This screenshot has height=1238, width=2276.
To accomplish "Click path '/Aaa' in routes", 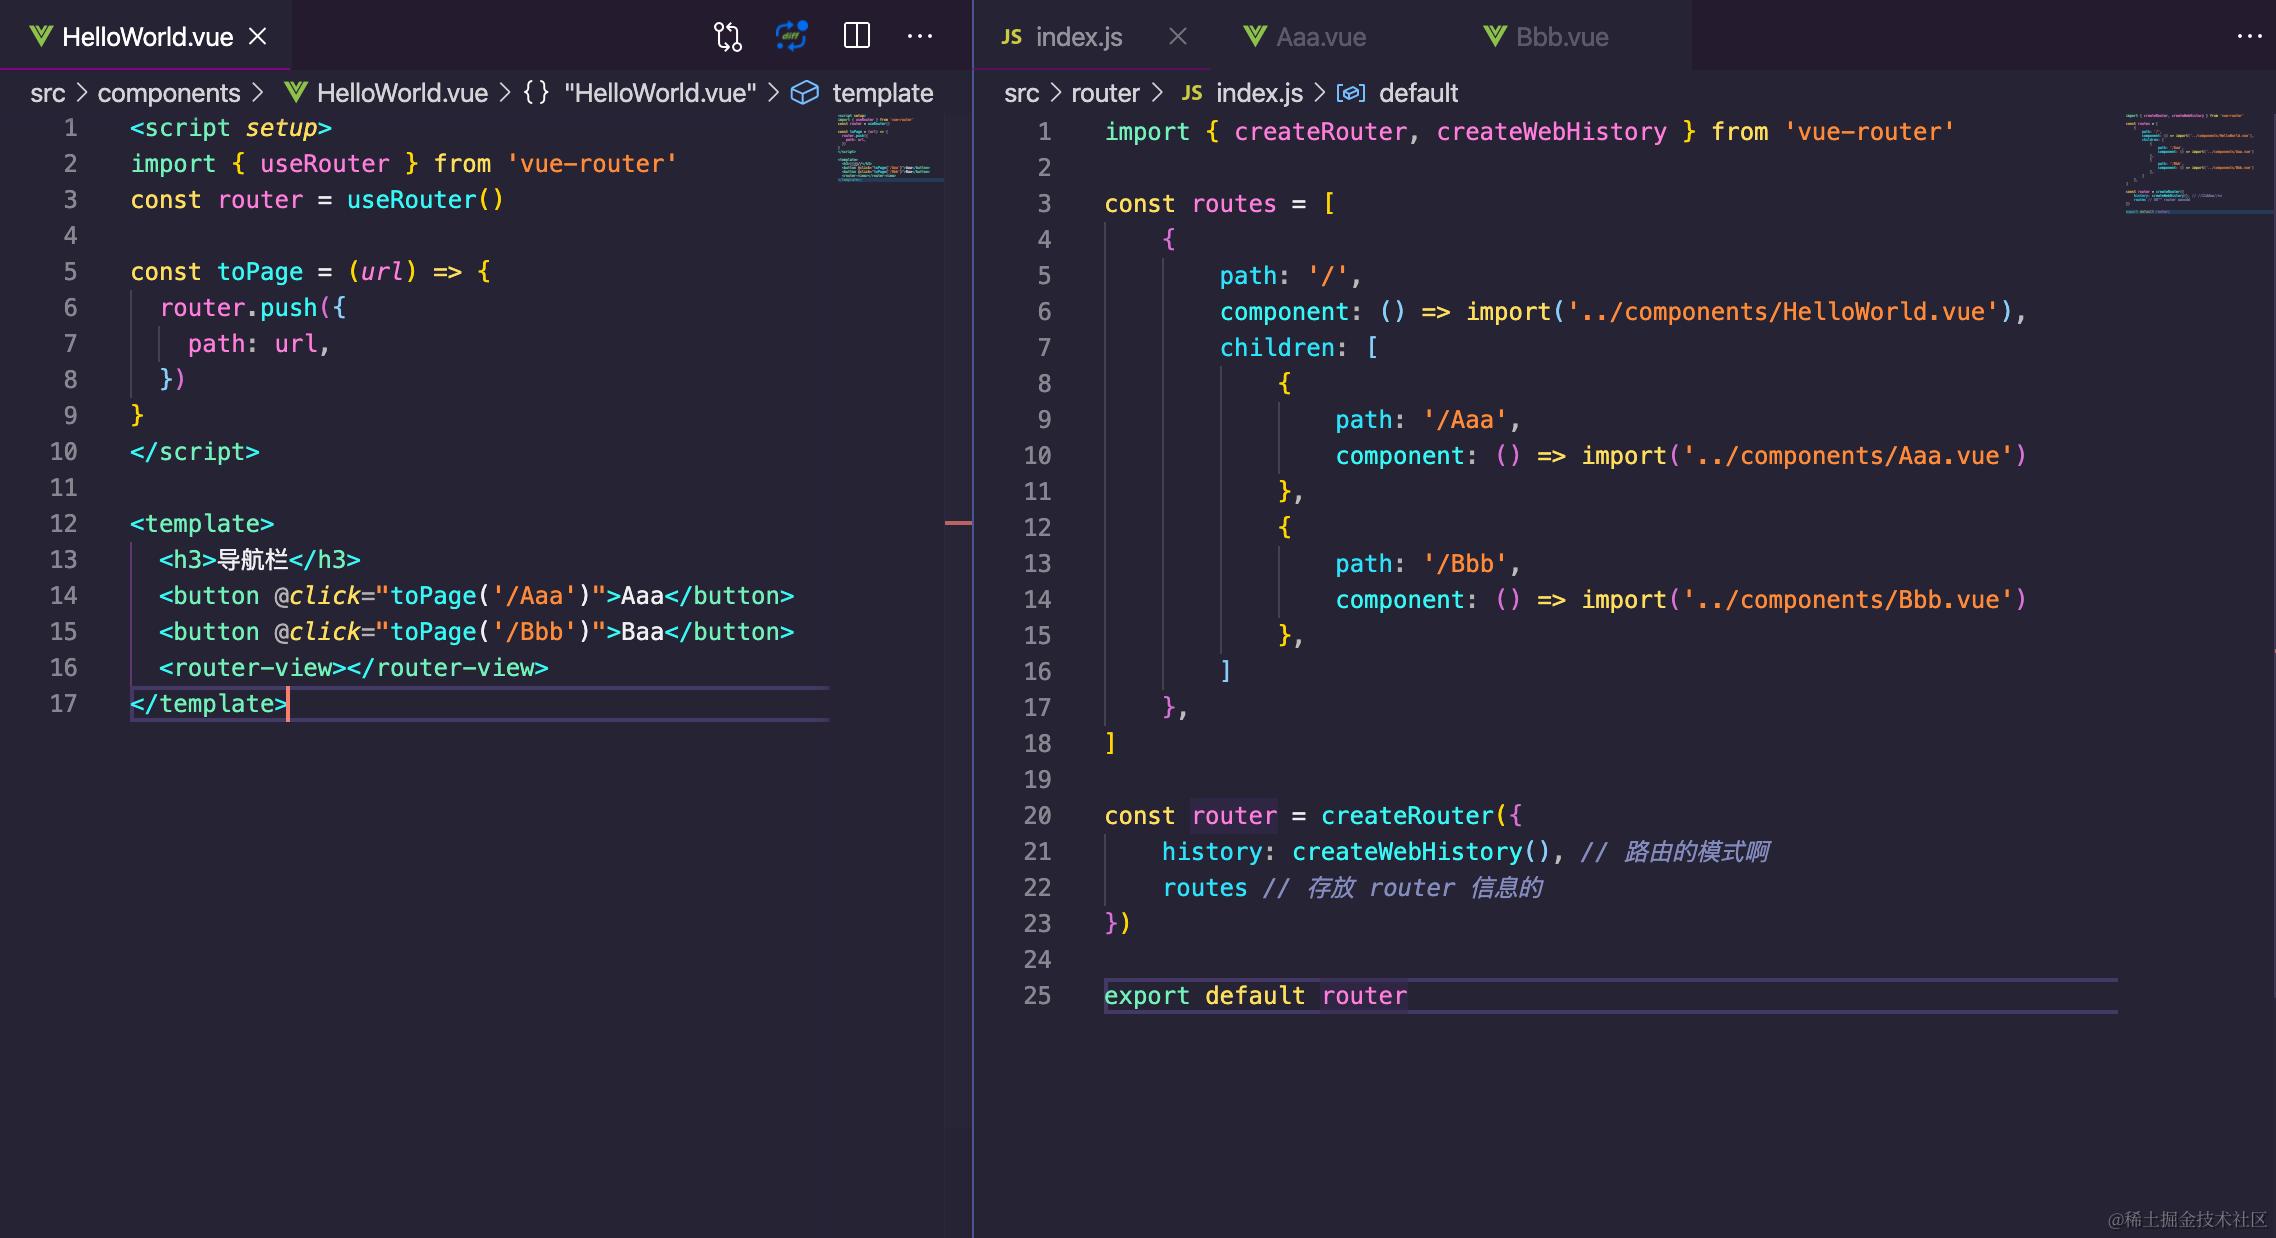I will pyautogui.click(x=1464, y=419).
